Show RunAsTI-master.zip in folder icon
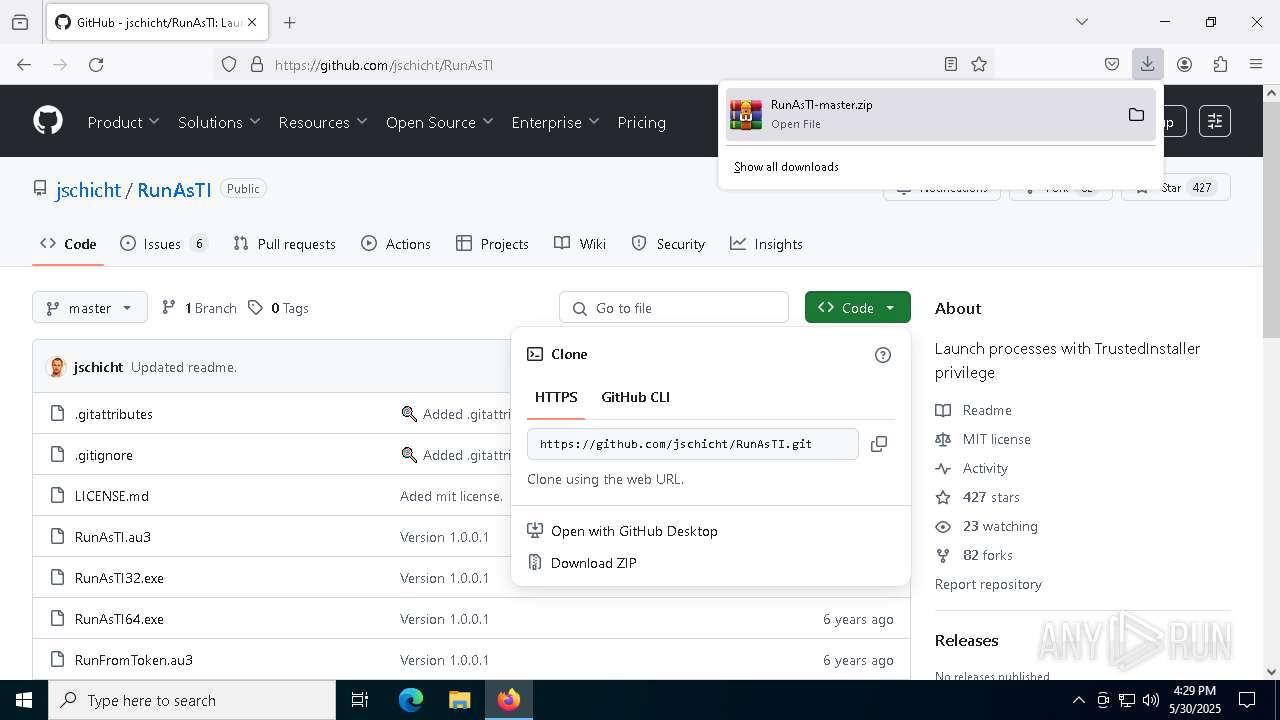The height and width of the screenshot is (720, 1280). click(1136, 114)
